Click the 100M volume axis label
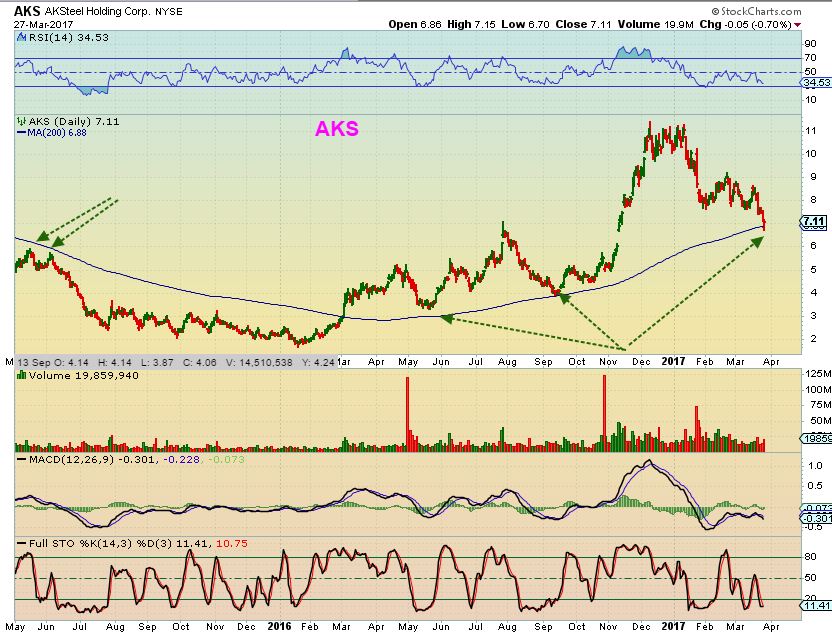 click(x=818, y=389)
